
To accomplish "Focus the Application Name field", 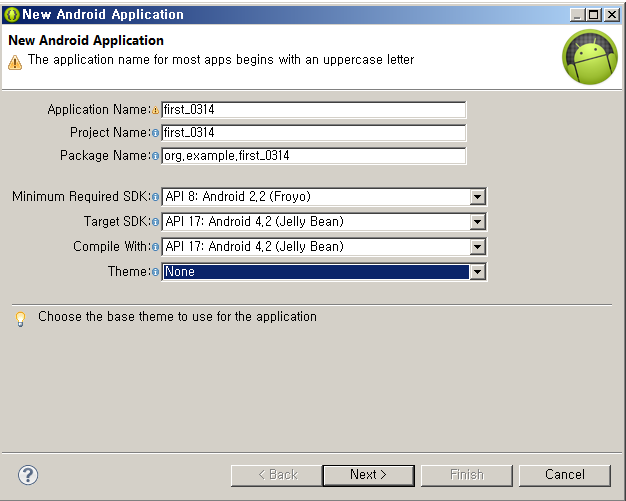I will point(314,110).
